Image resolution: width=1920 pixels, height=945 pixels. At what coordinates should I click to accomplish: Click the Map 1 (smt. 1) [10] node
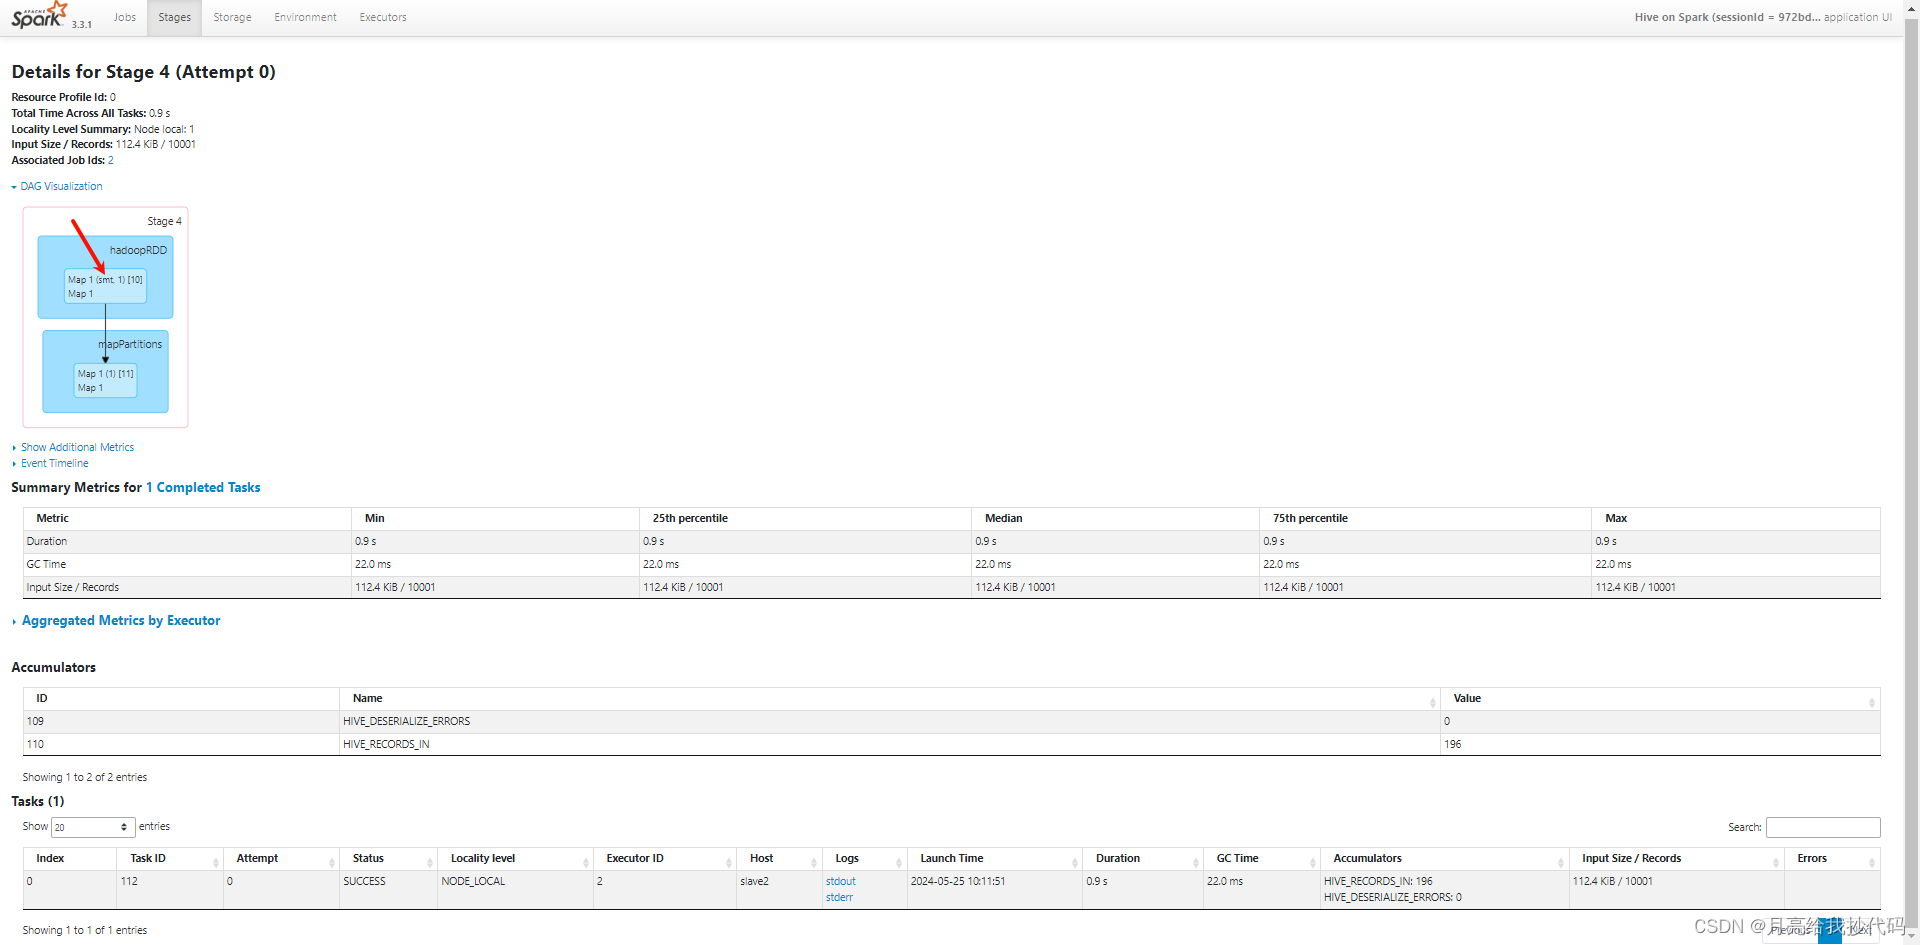pyautogui.click(x=105, y=286)
